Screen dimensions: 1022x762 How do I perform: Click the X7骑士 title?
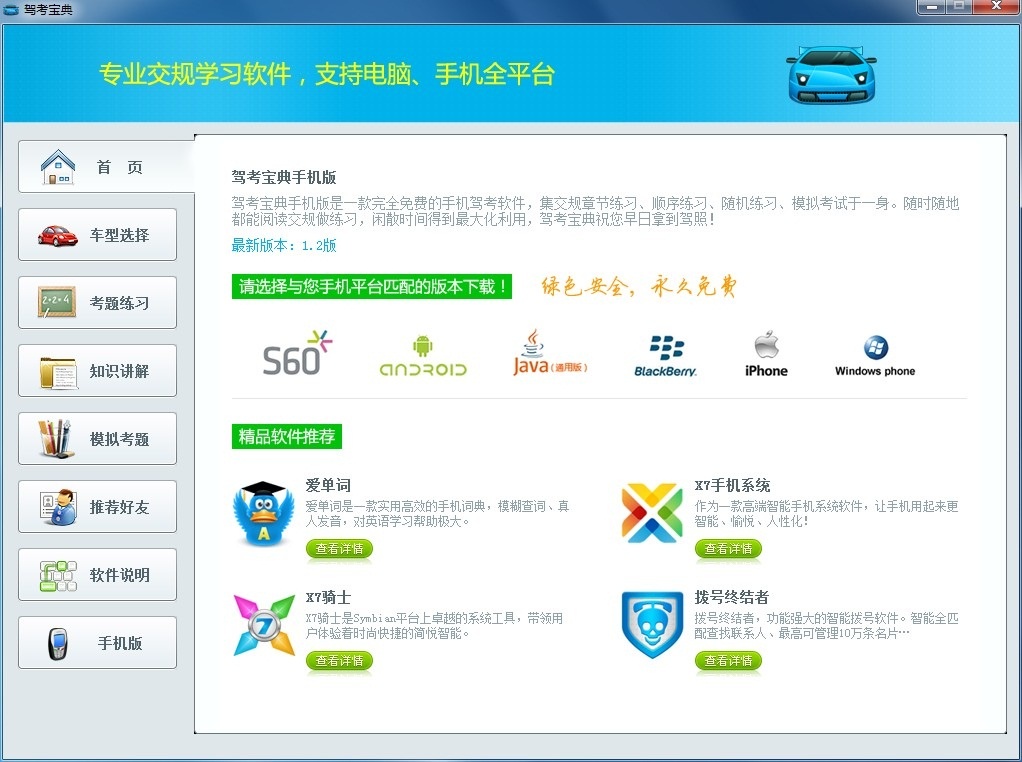328,597
